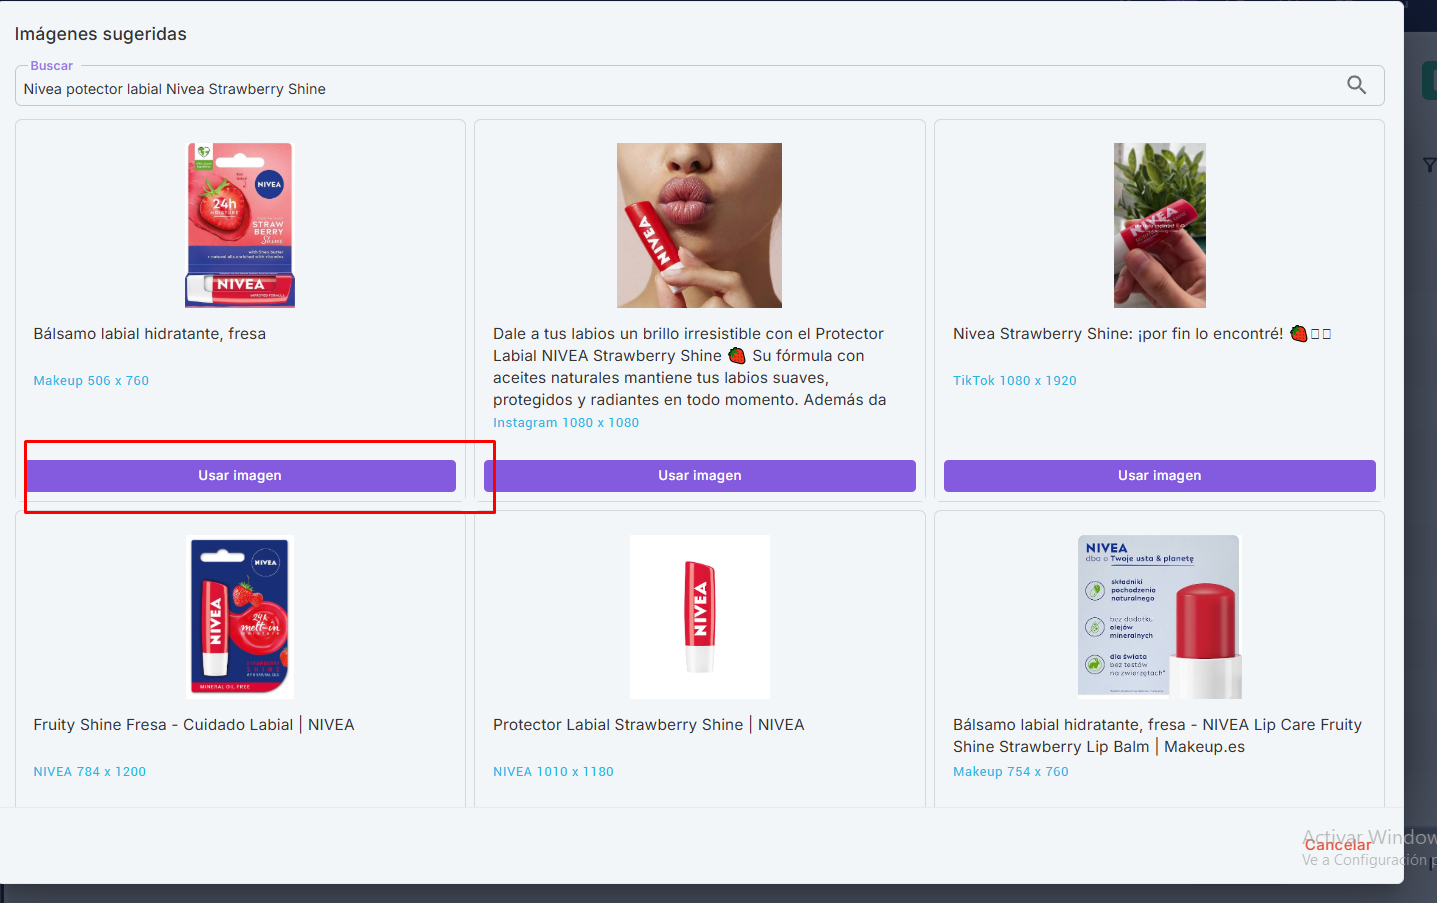Click the title 'Protector Labial Strawberry Shine | NIVEA'
The height and width of the screenshot is (903, 1437).
click(x=649, y=725)
